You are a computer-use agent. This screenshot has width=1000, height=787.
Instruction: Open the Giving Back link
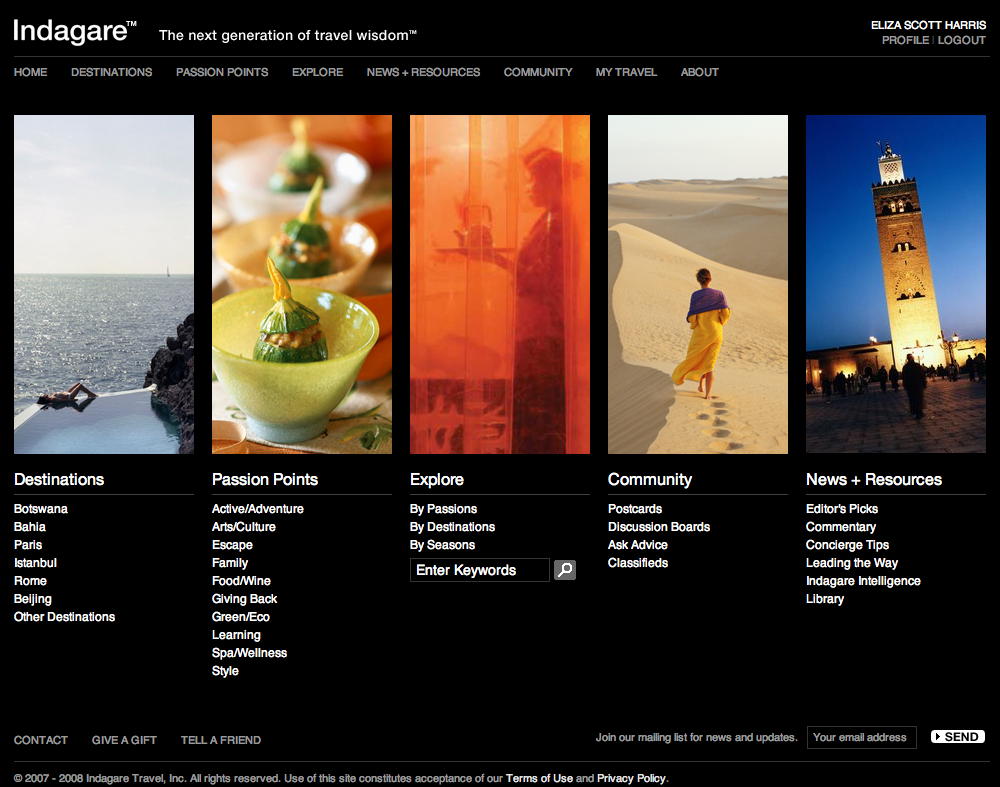pyautogui.click(x=244, y=599)
